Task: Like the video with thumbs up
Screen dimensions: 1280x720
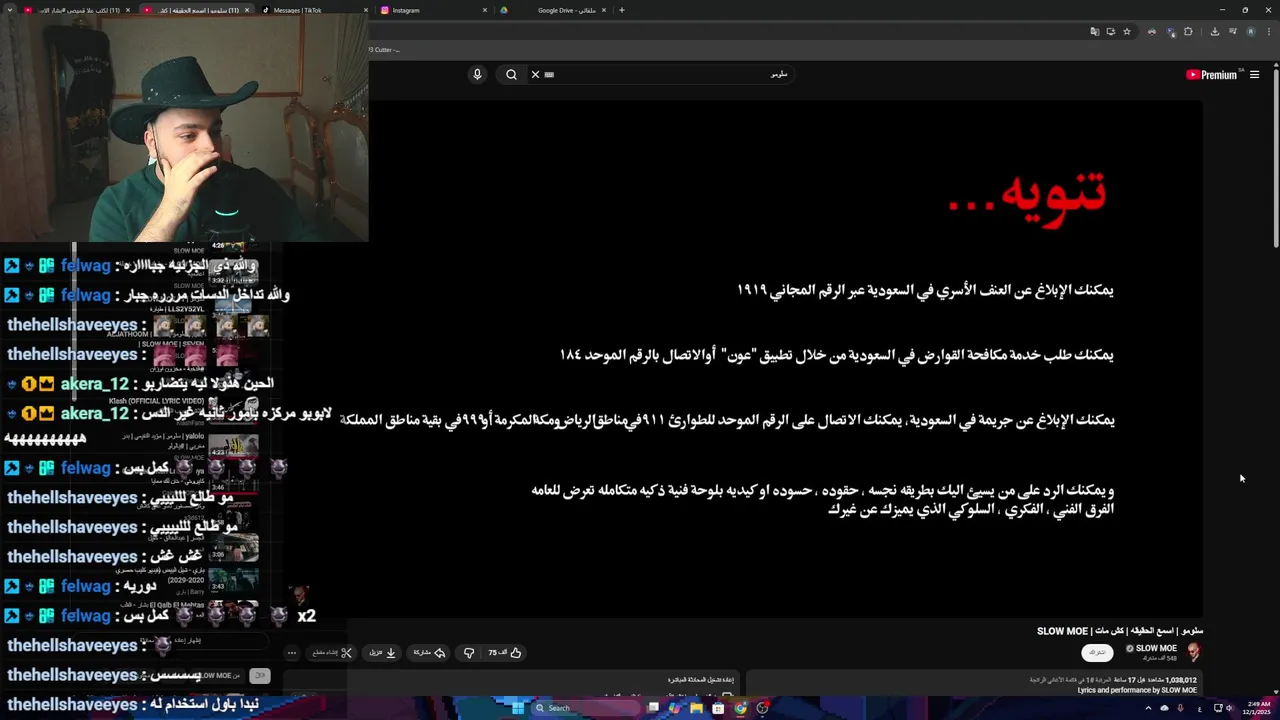Action: pos(506,653)
